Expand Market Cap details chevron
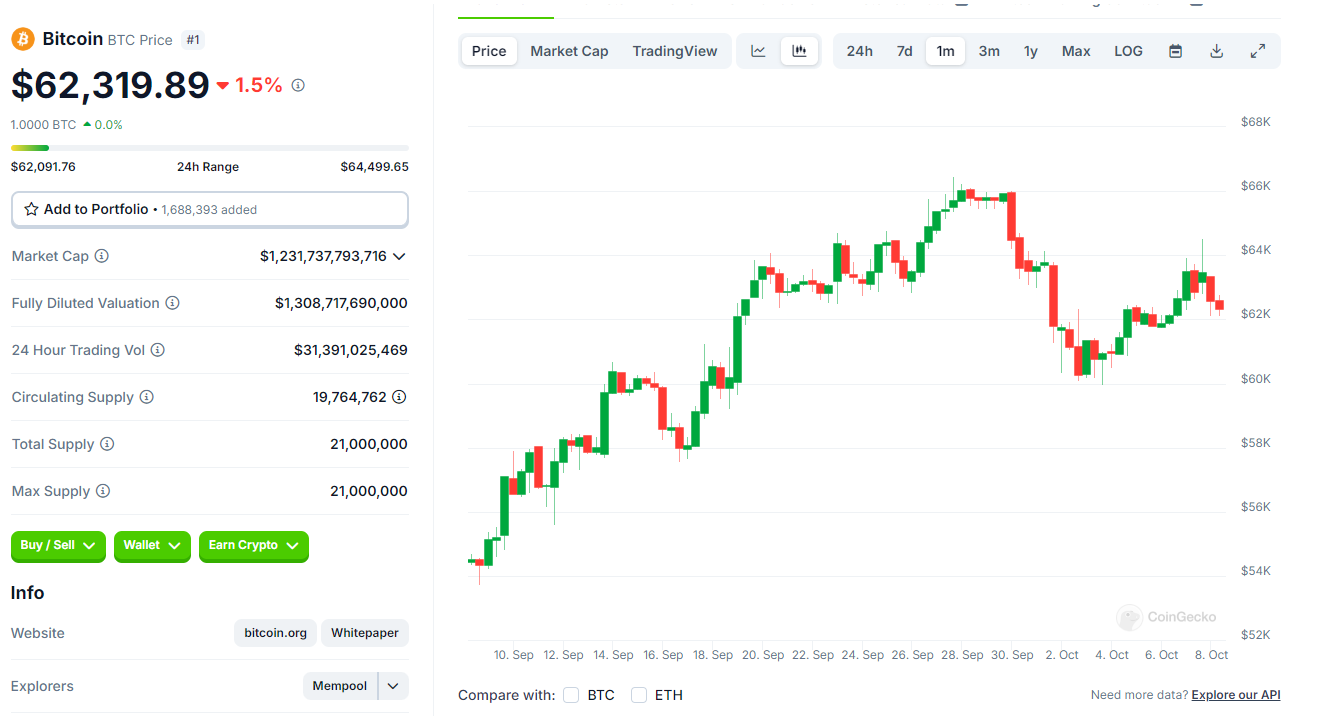1321x720 pixels. (x=399, y=256)
